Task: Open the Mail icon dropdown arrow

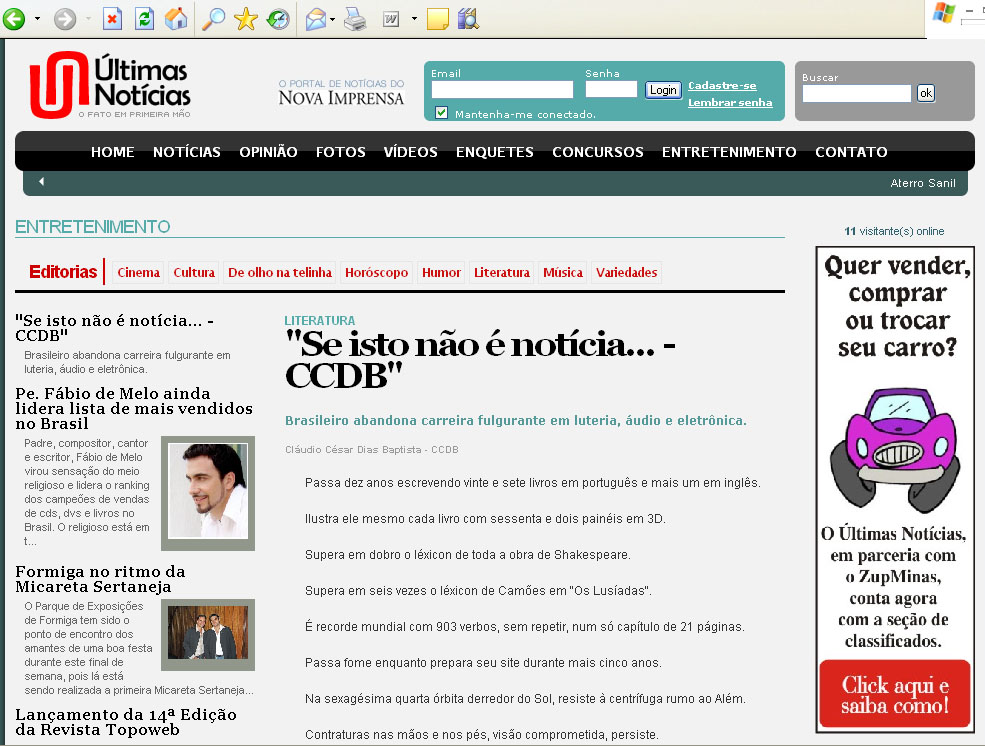Action: (x=332, y=18)
